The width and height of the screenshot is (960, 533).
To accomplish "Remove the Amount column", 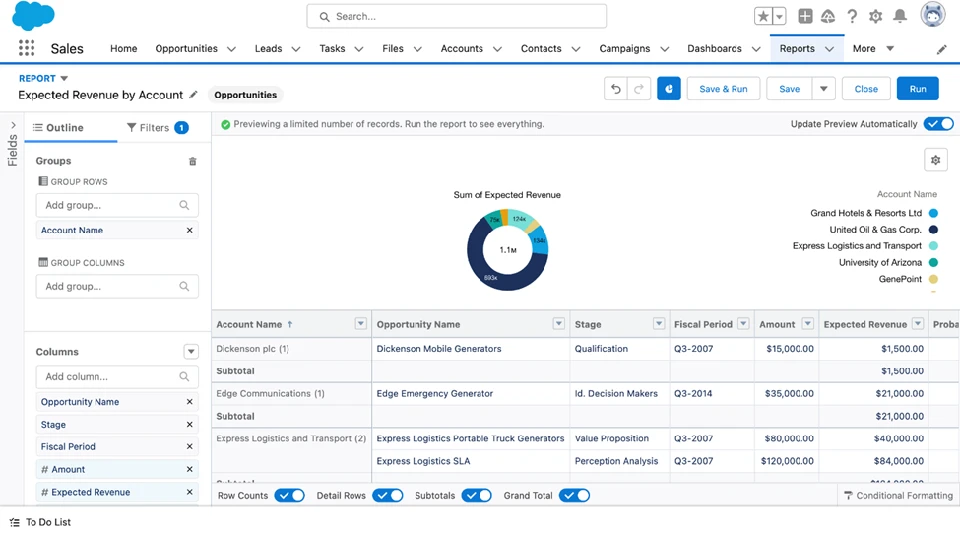I will point(189,469).
